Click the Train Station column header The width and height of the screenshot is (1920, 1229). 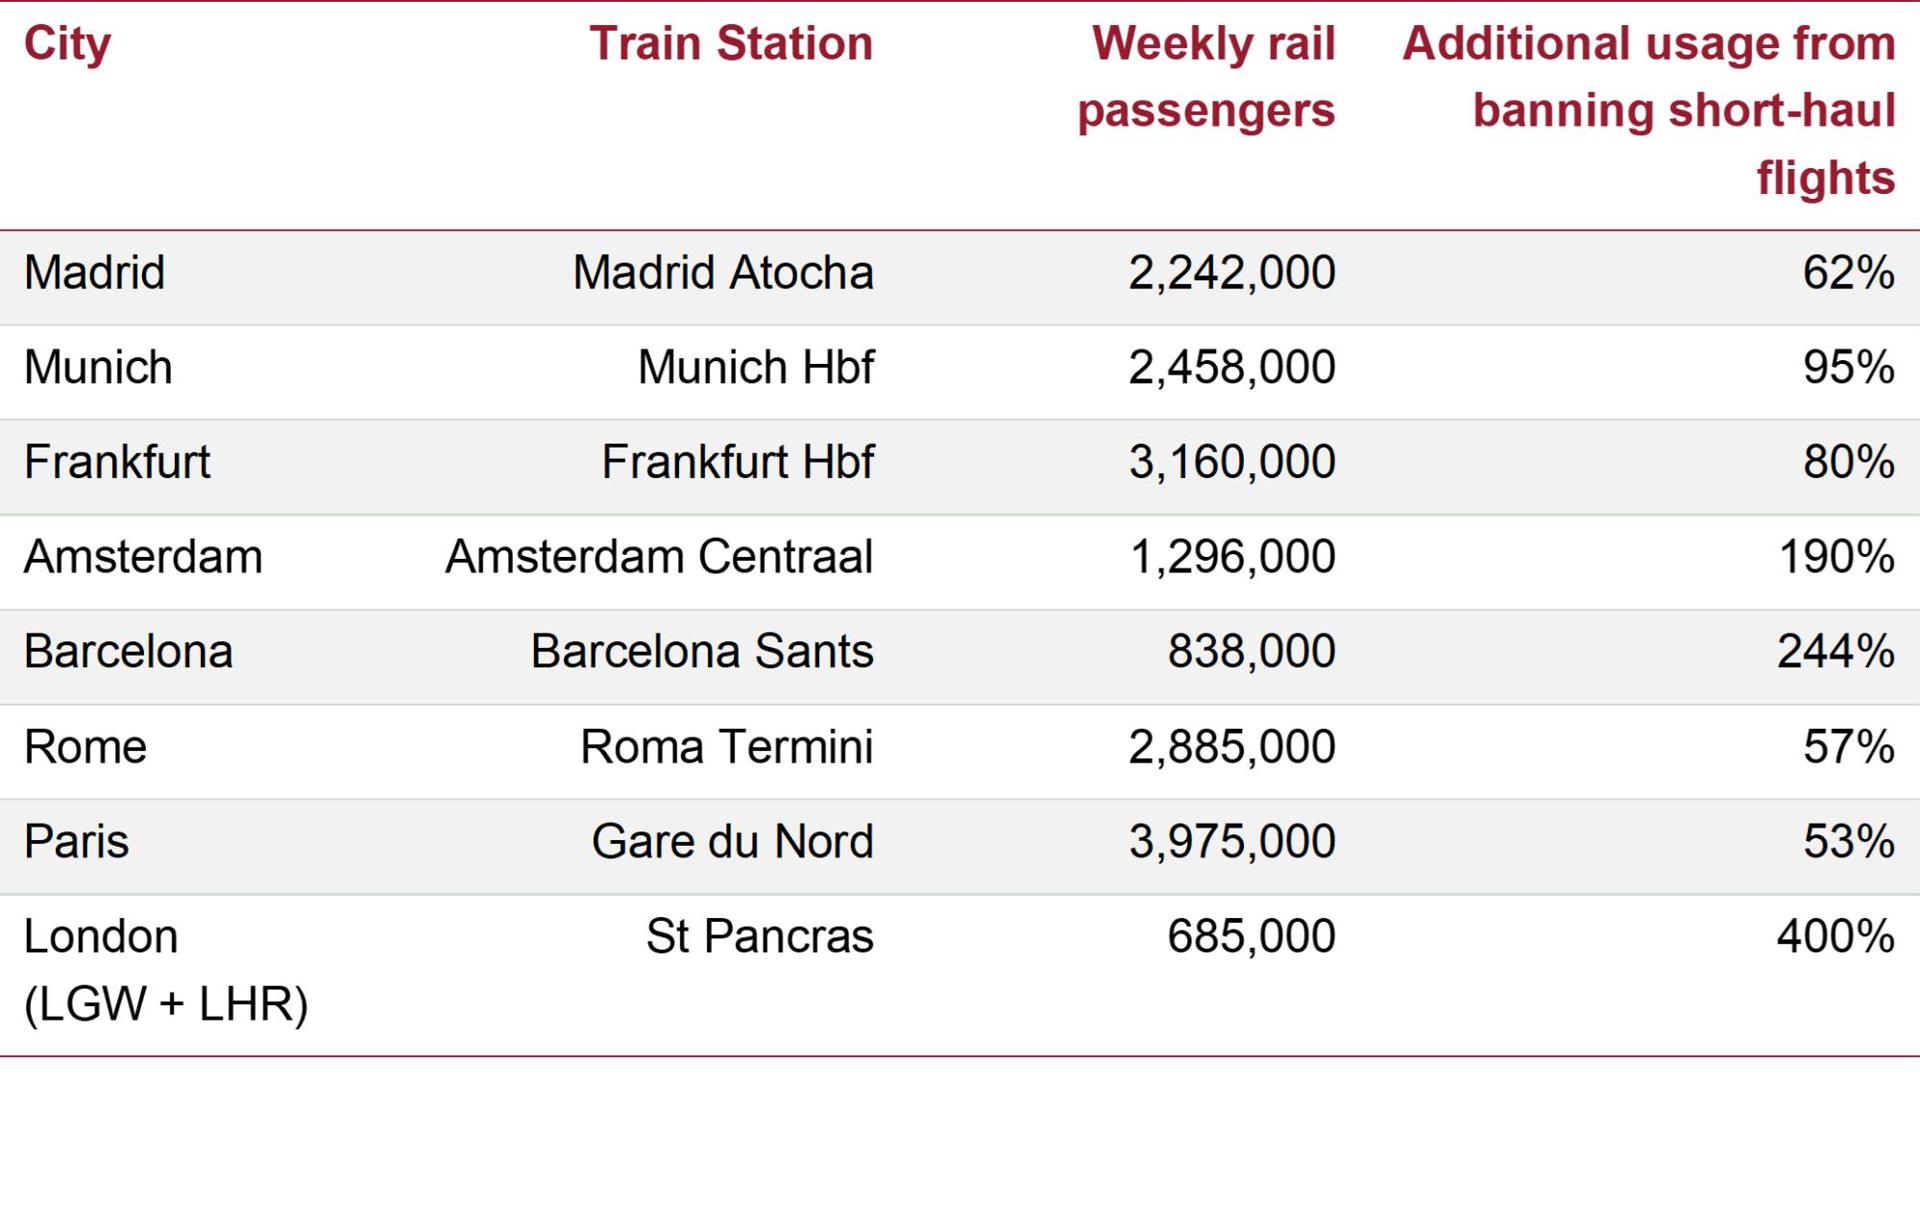pos(731,44)
